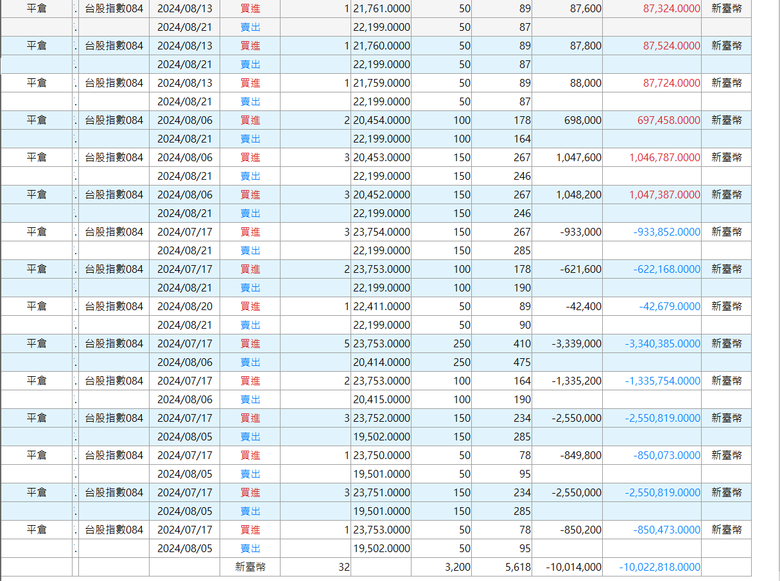This screenshot has height=581, width=780.
Task: Click the net profit 87,524.0000
Action: (672, 46)
